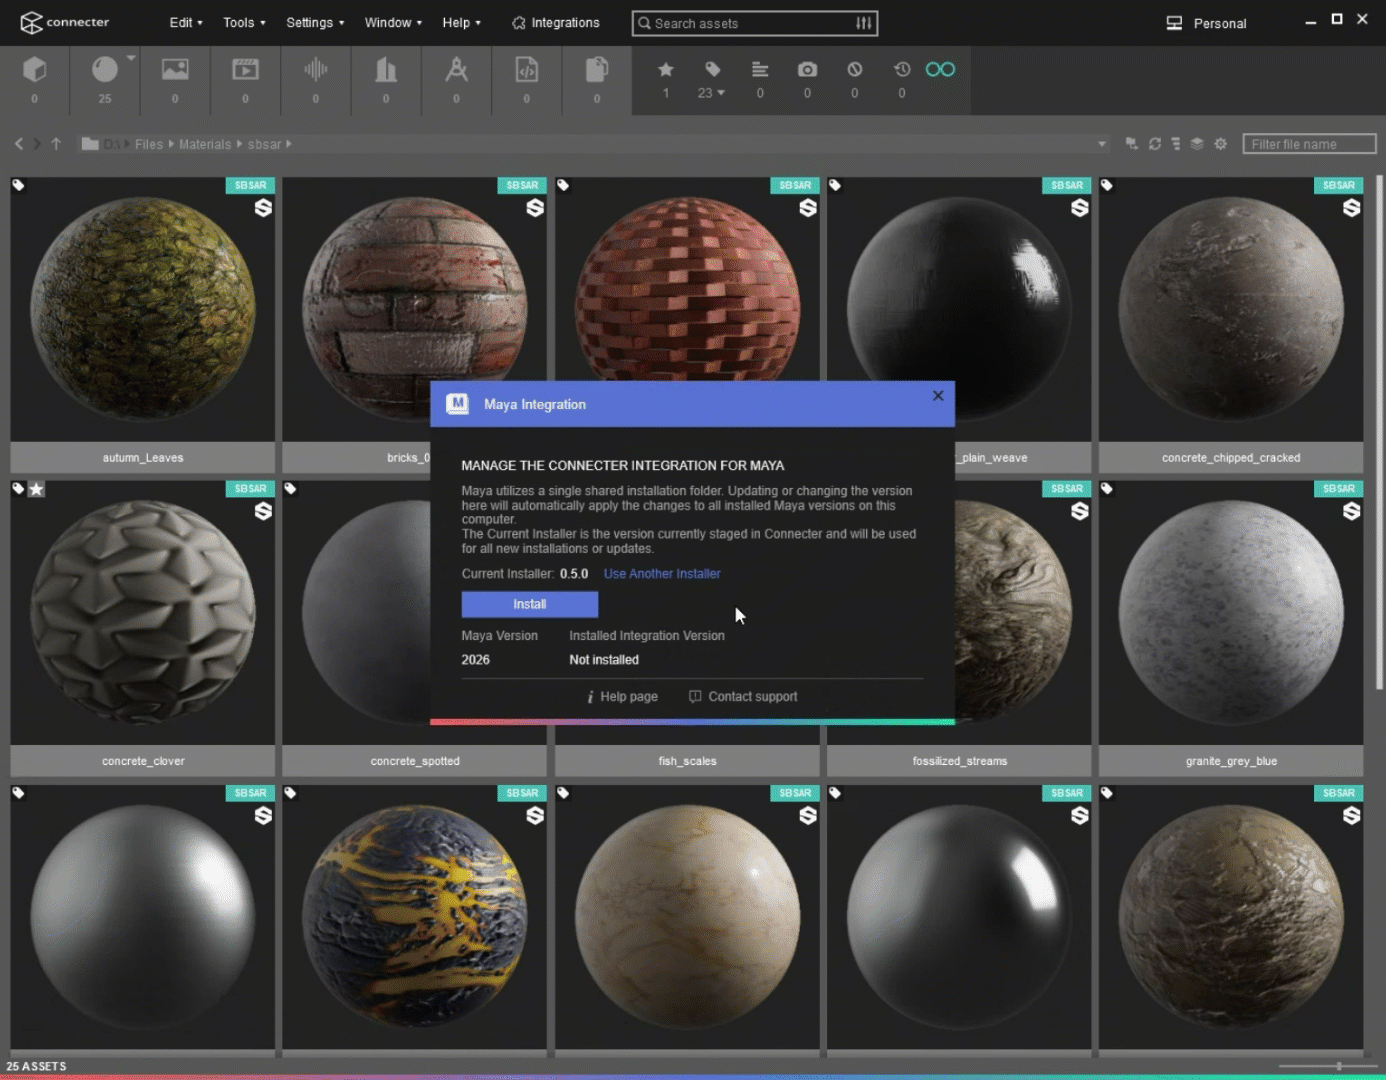Click the camera filter icon
Viewport: 1386px width, 1080px height.
pos(807,69)
